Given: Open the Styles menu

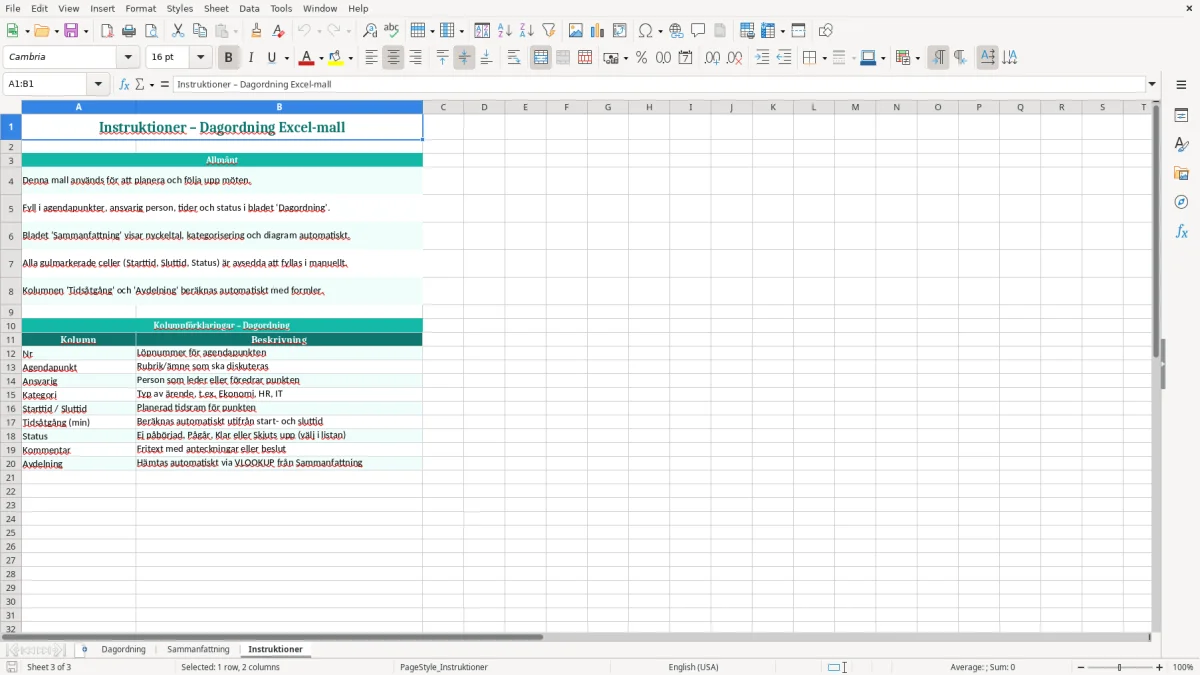Looking at the screenshot, I should [x=180, y=8].
